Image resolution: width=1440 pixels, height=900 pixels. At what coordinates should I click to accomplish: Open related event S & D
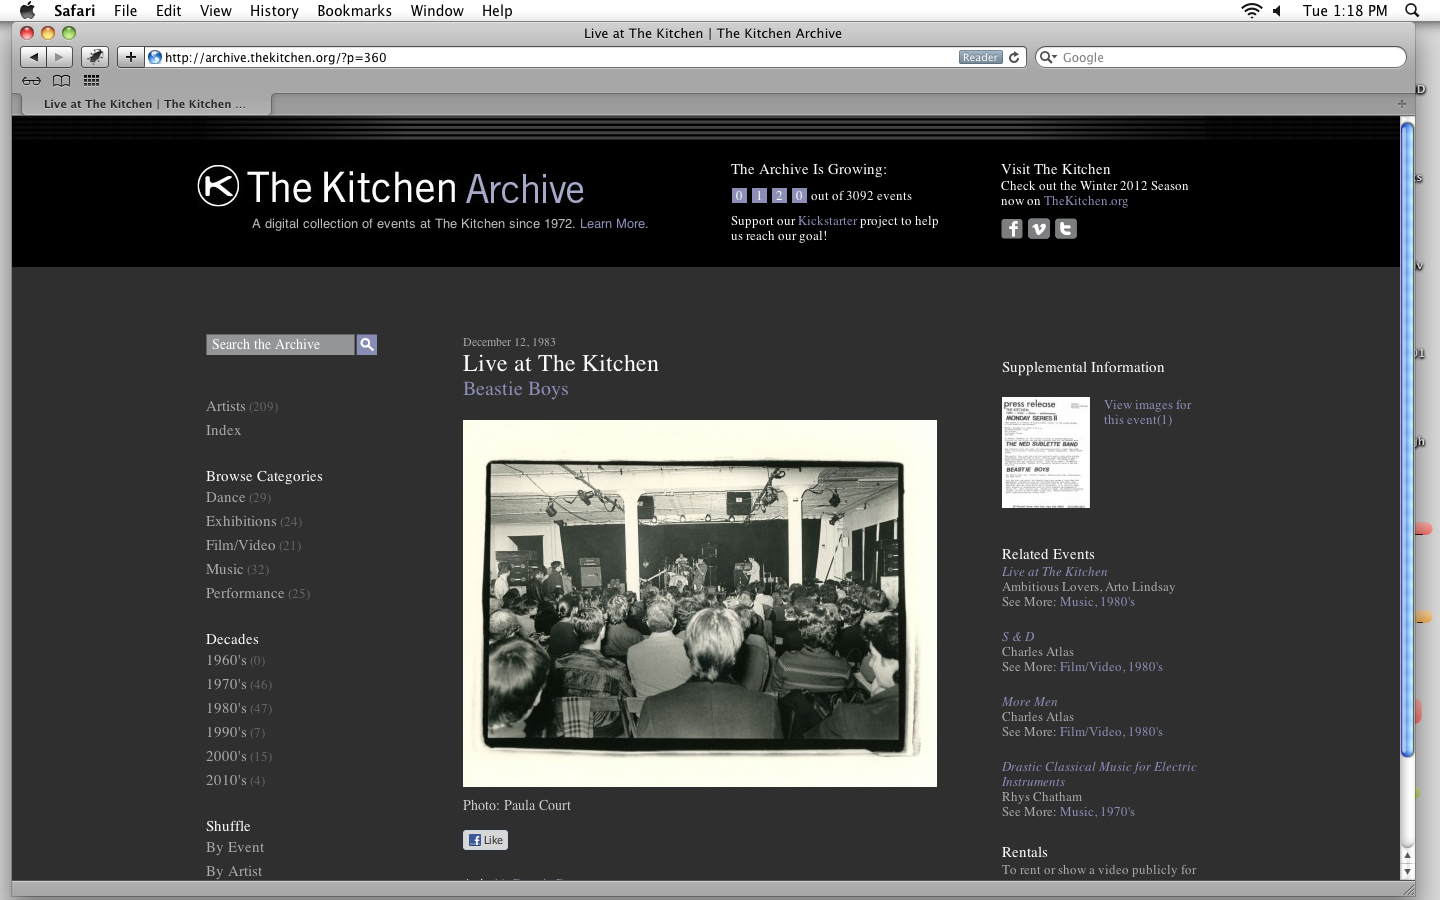click(1018, 637)
